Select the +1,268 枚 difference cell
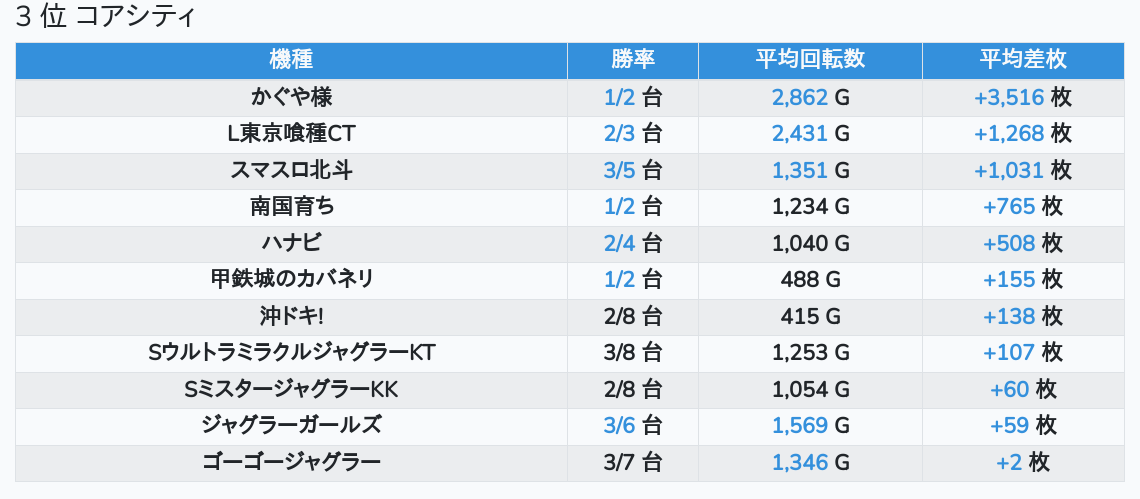 click(1022, 134)
